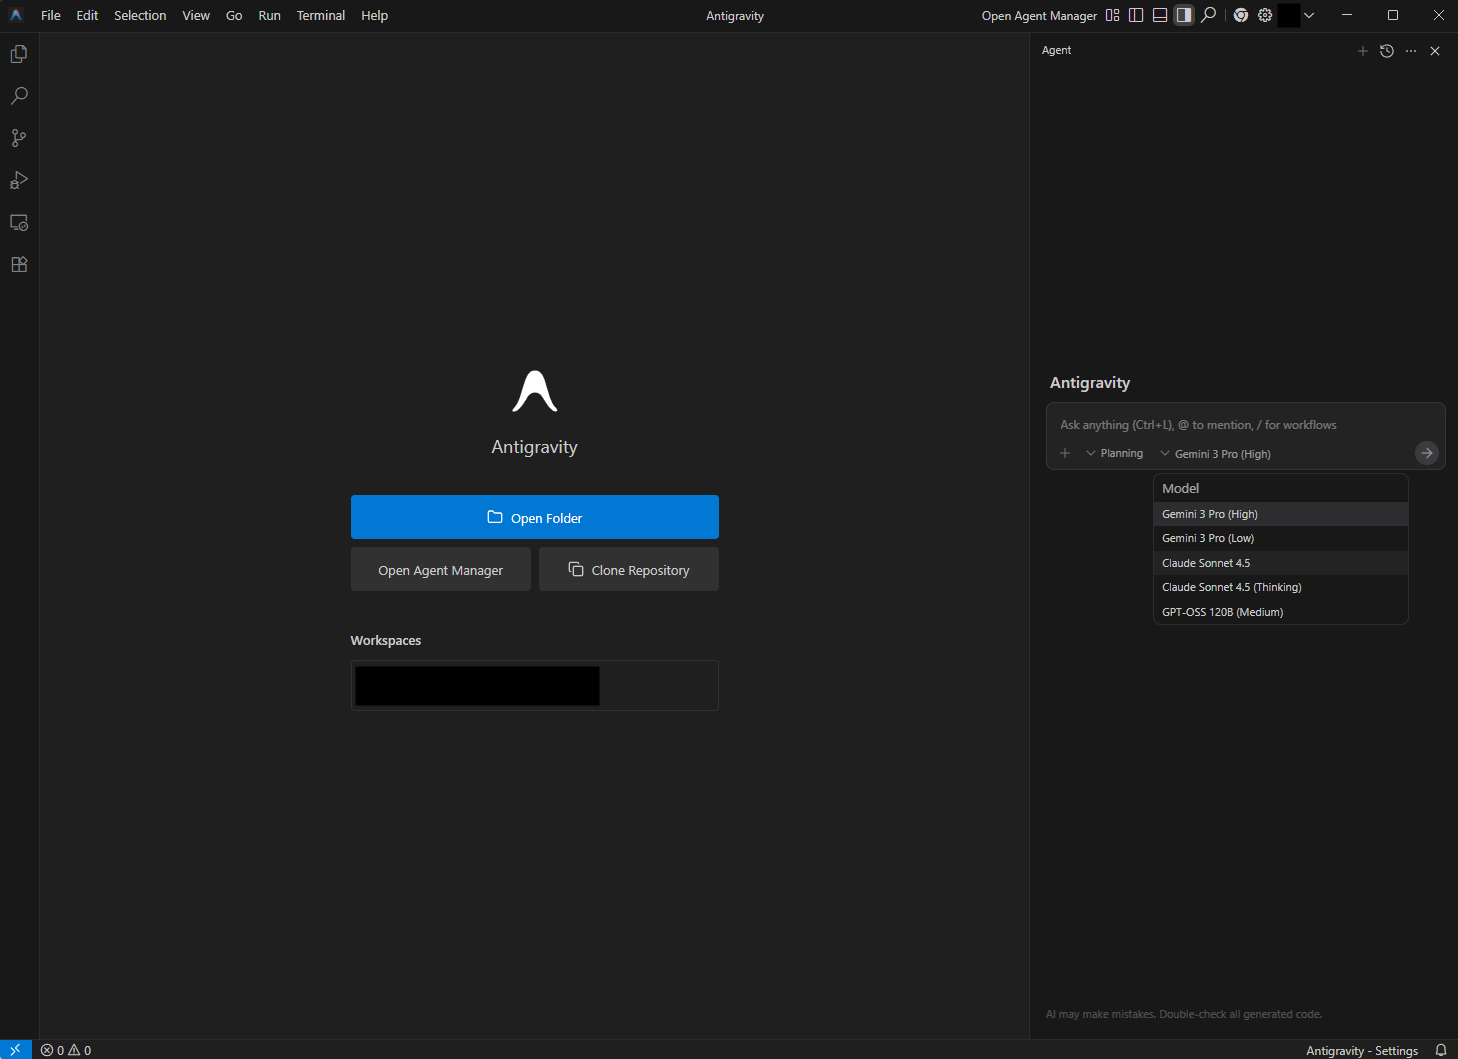
Task: Open the Terminal menu
Action: click(x=321, y=15)
